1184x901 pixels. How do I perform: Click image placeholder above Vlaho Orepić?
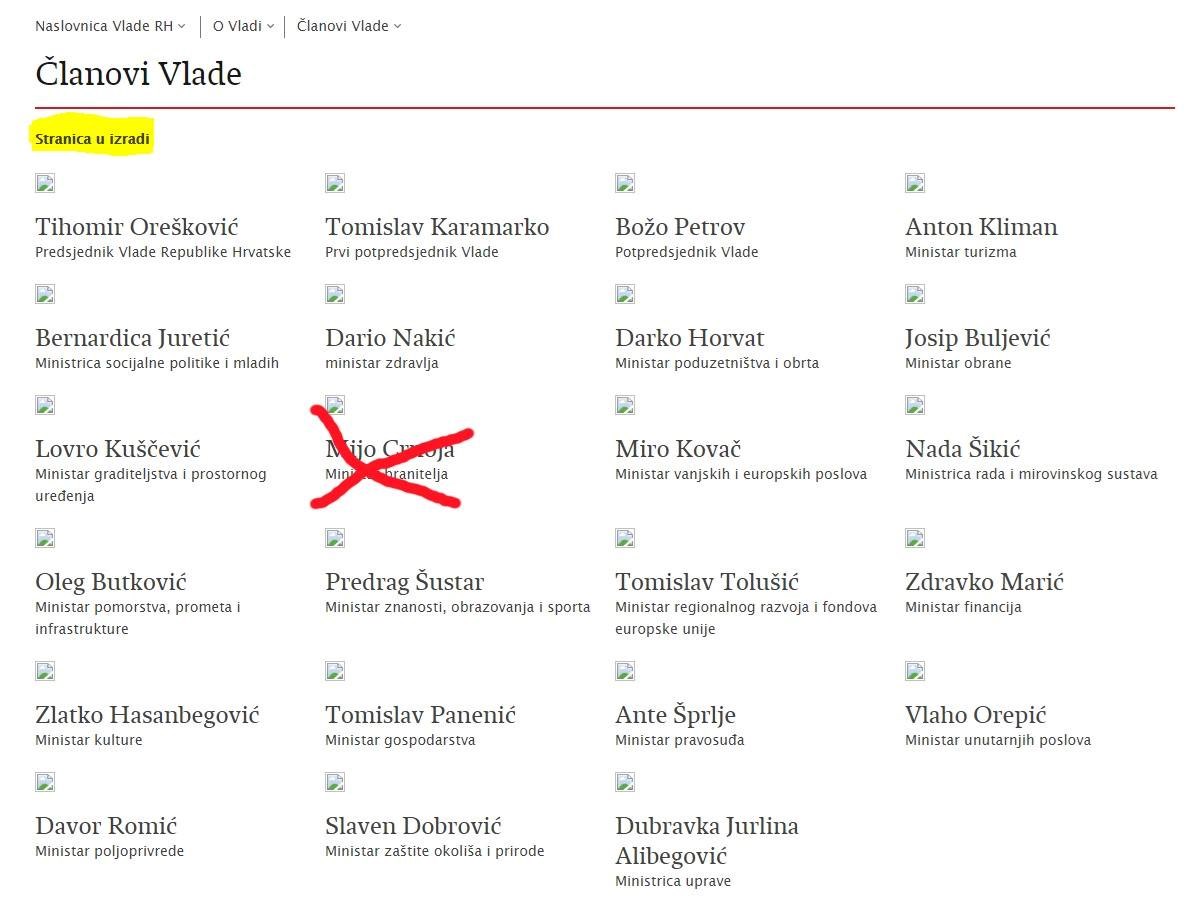[x=915, y=671]
